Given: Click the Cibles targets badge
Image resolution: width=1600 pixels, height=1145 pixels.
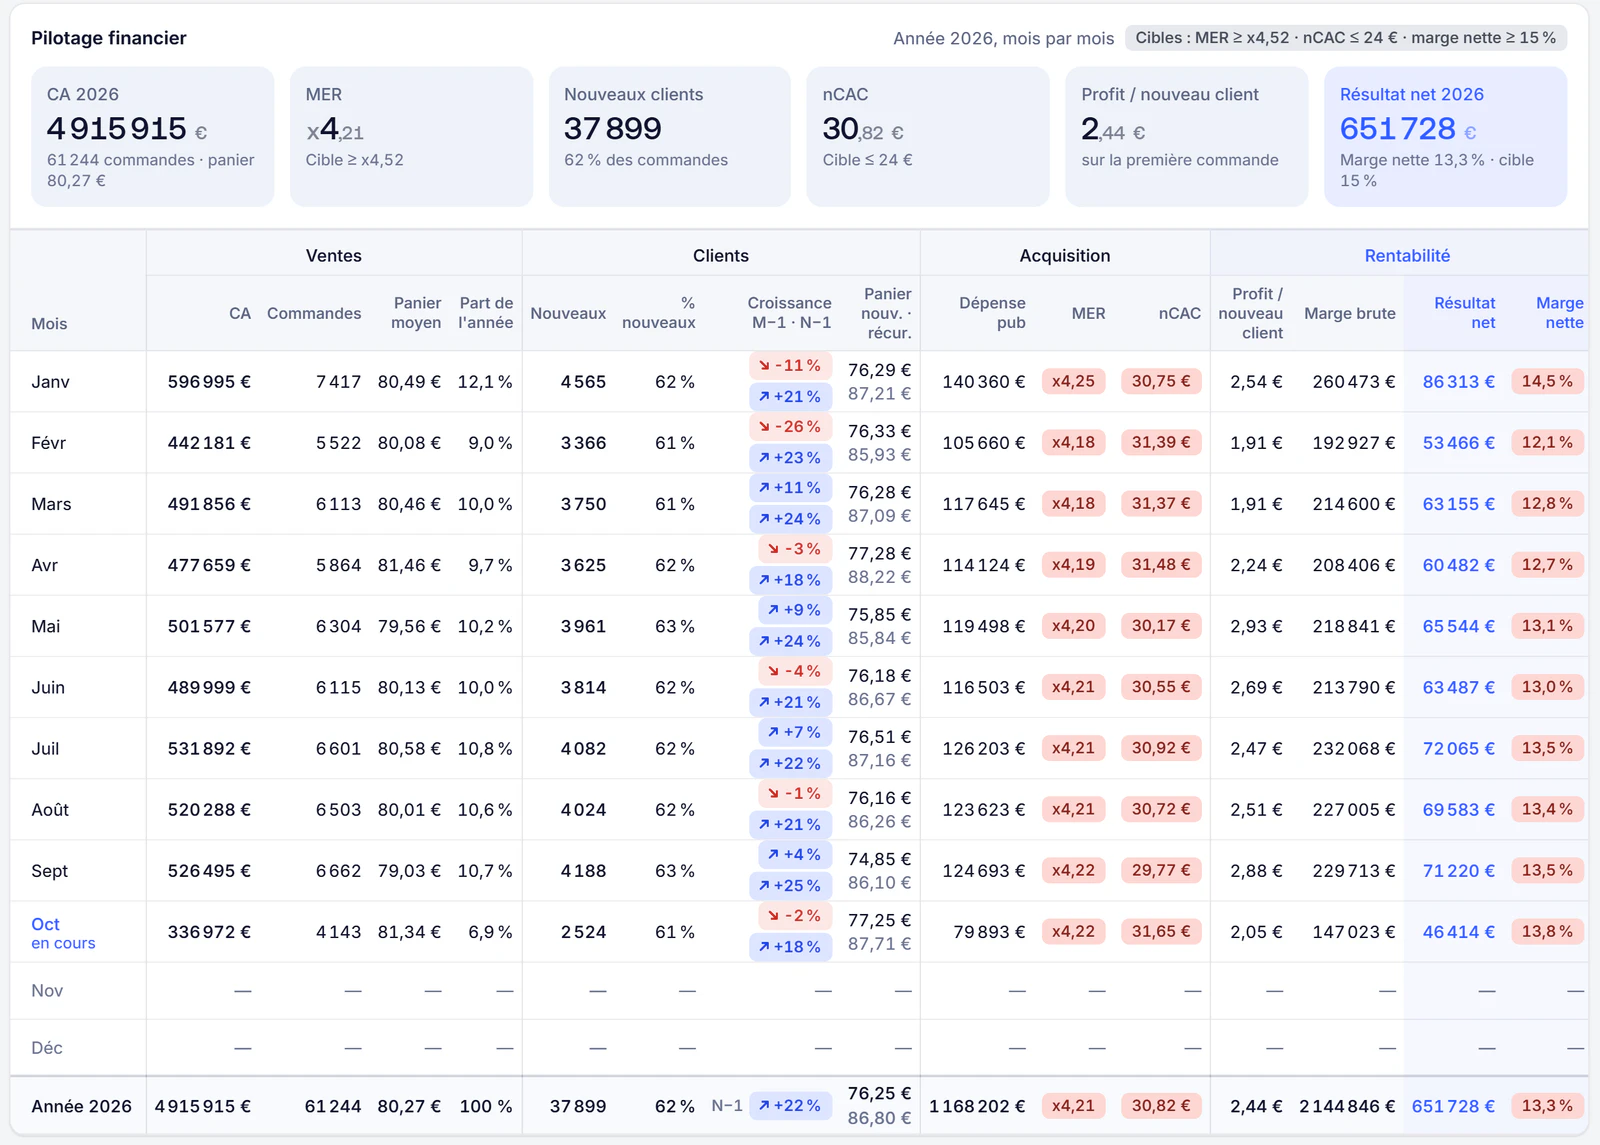Looking at the screenshot, I should point(1345,38).
